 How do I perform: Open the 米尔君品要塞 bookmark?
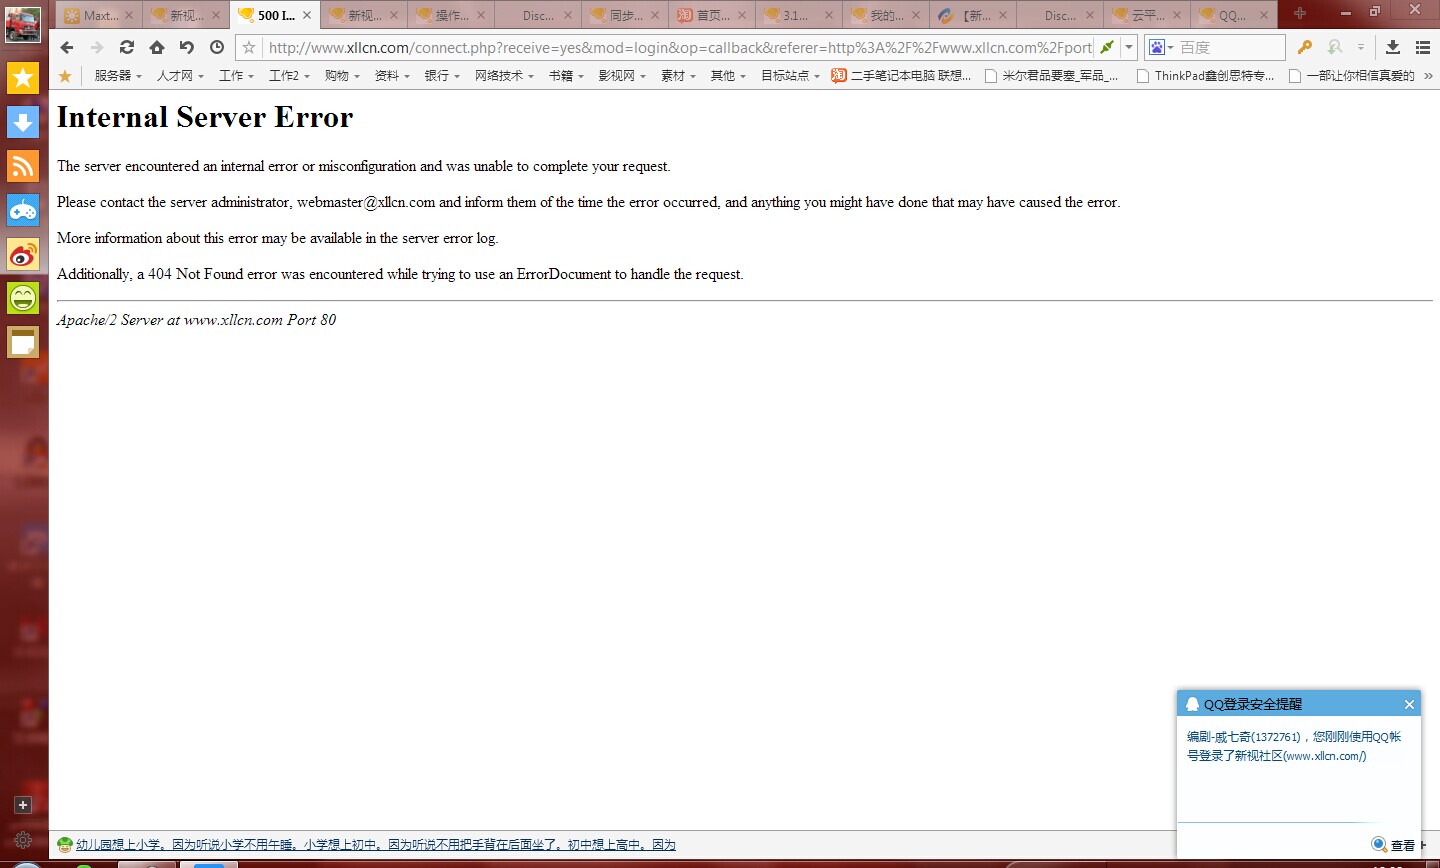click(x=1052, y=76)
